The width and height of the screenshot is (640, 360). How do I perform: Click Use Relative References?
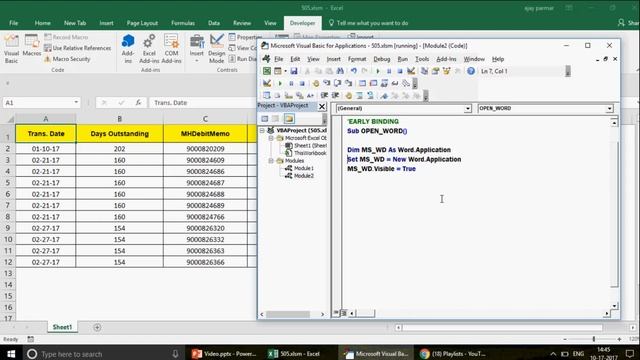click(78, 48)
